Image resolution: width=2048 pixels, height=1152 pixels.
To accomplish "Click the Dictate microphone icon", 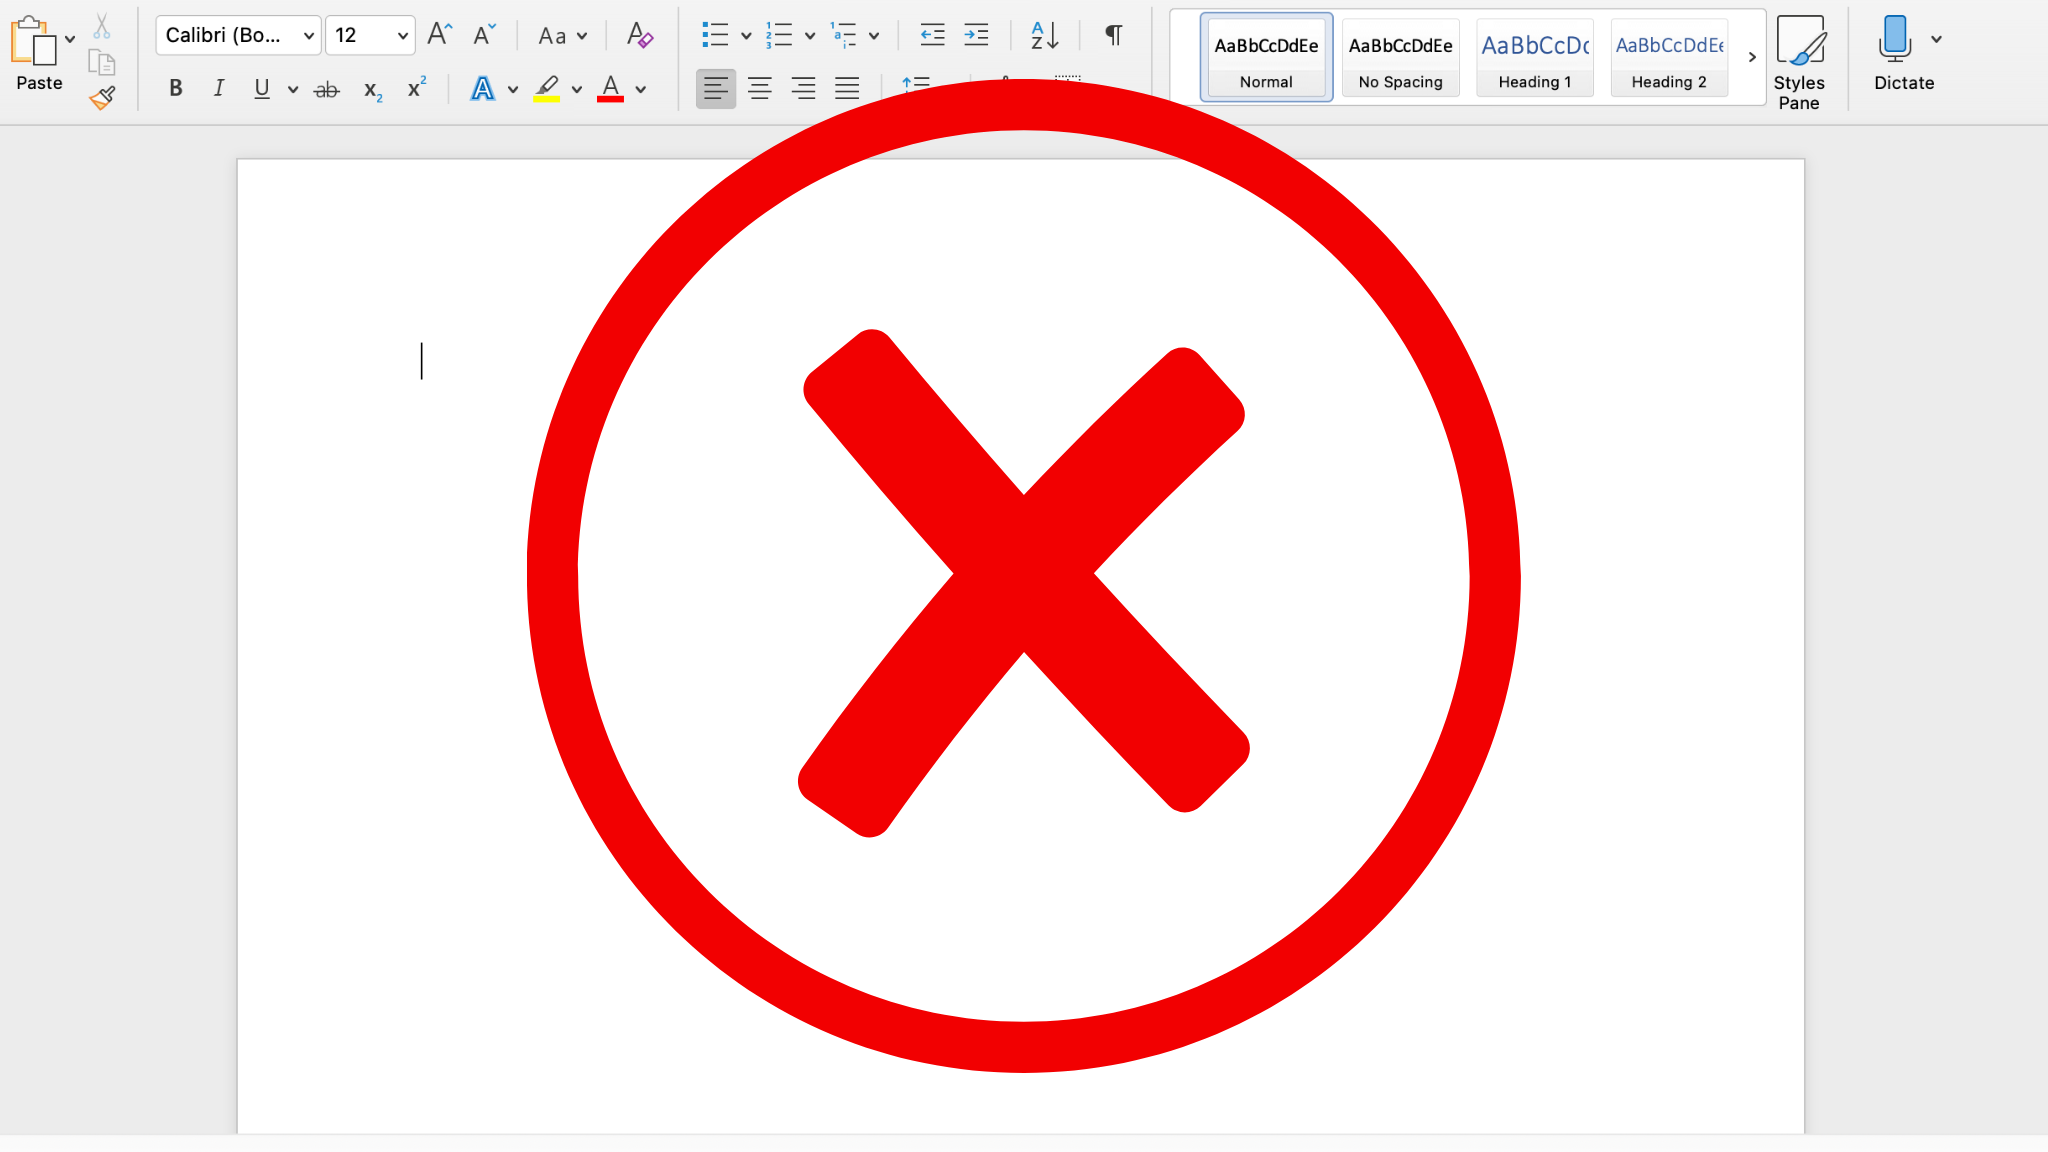I will coord(1894,40).
